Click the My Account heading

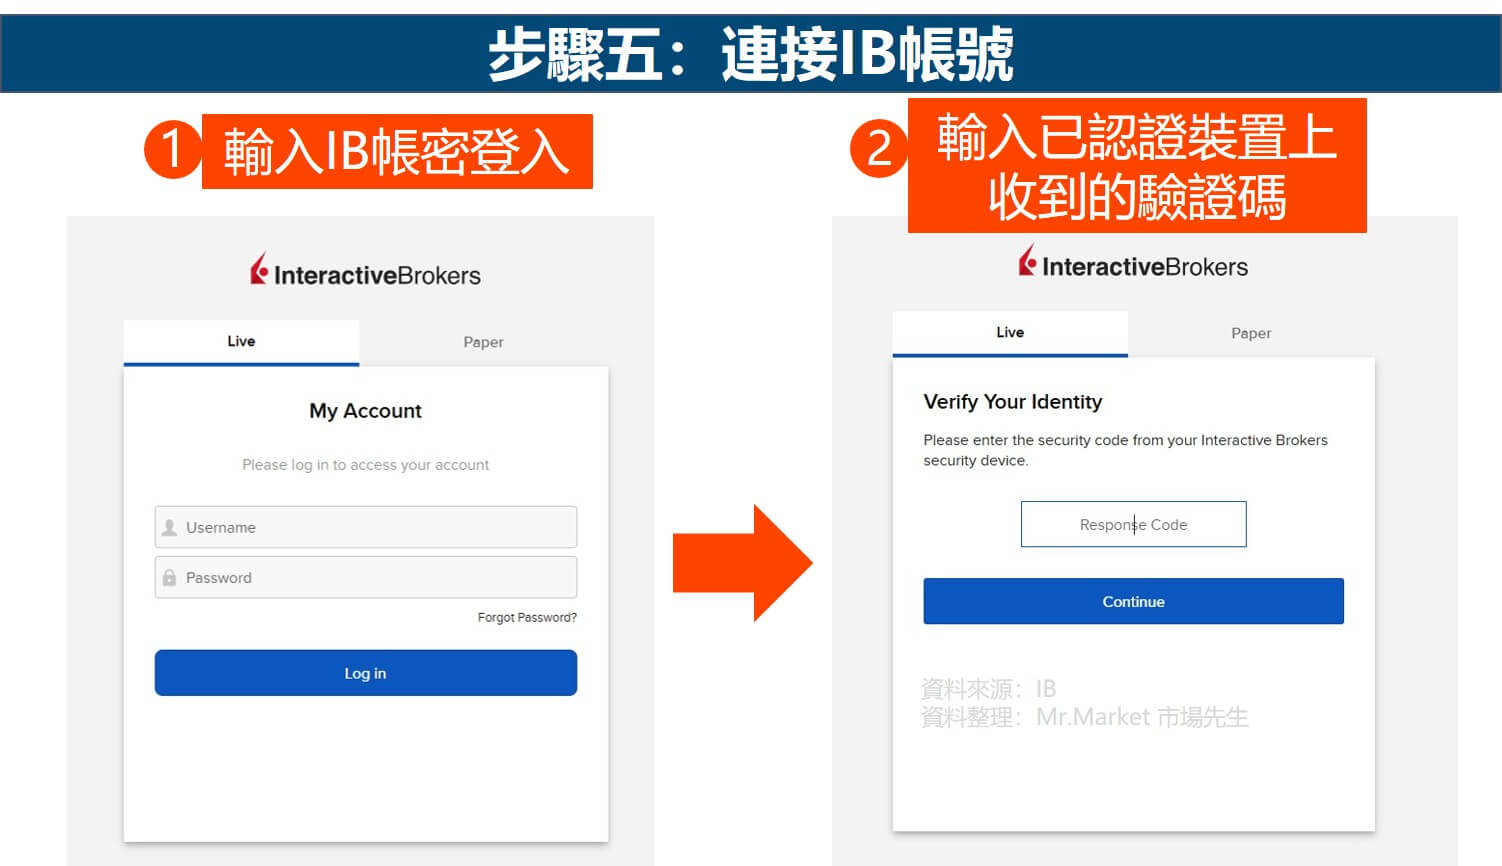point(365,411)
